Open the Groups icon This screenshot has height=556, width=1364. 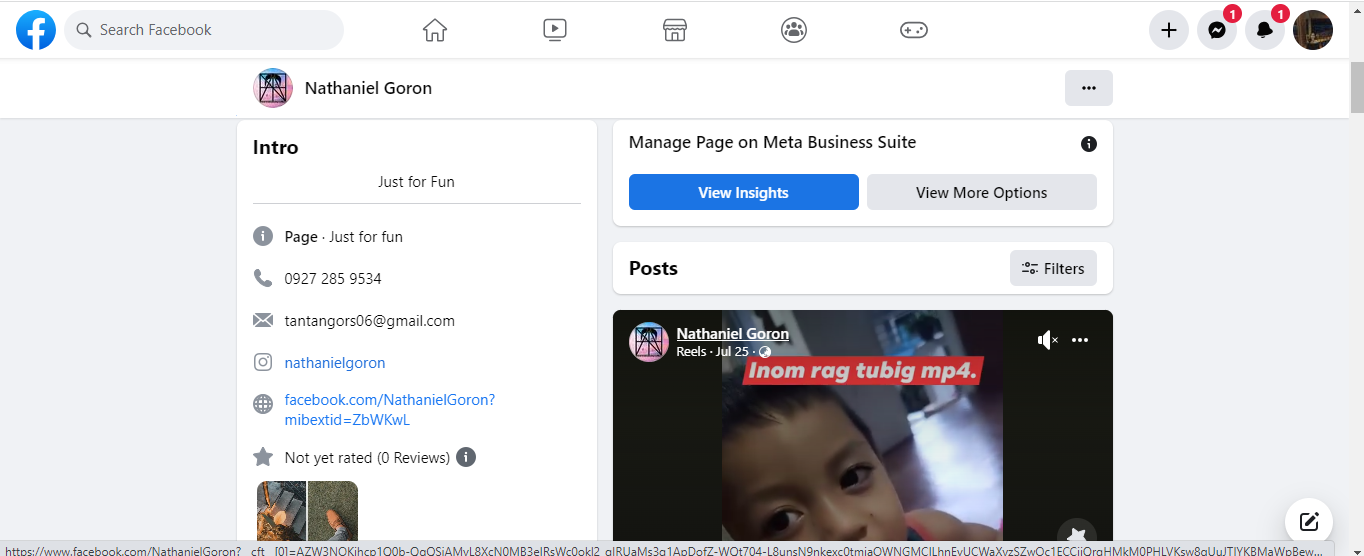tap(794, 30)
